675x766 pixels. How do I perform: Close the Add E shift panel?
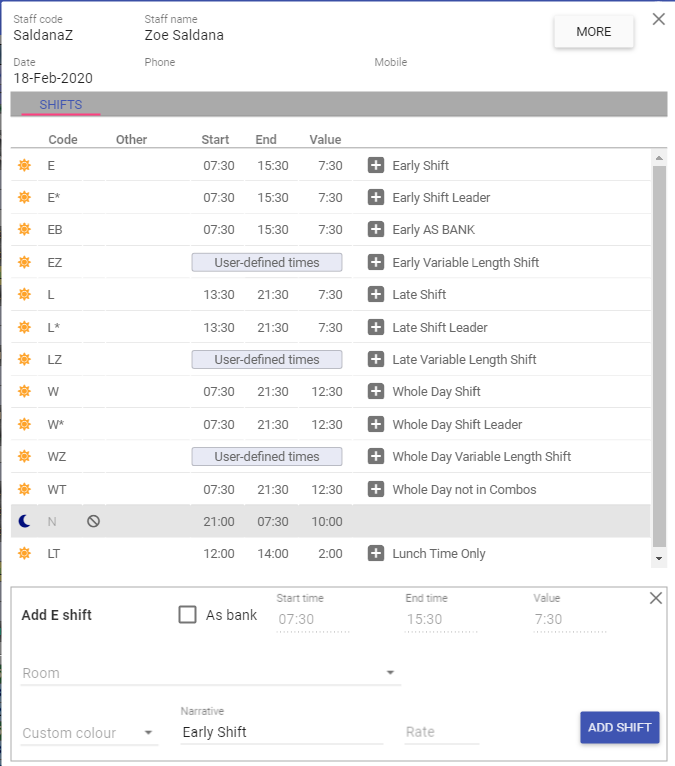click(x=656, y=598)
